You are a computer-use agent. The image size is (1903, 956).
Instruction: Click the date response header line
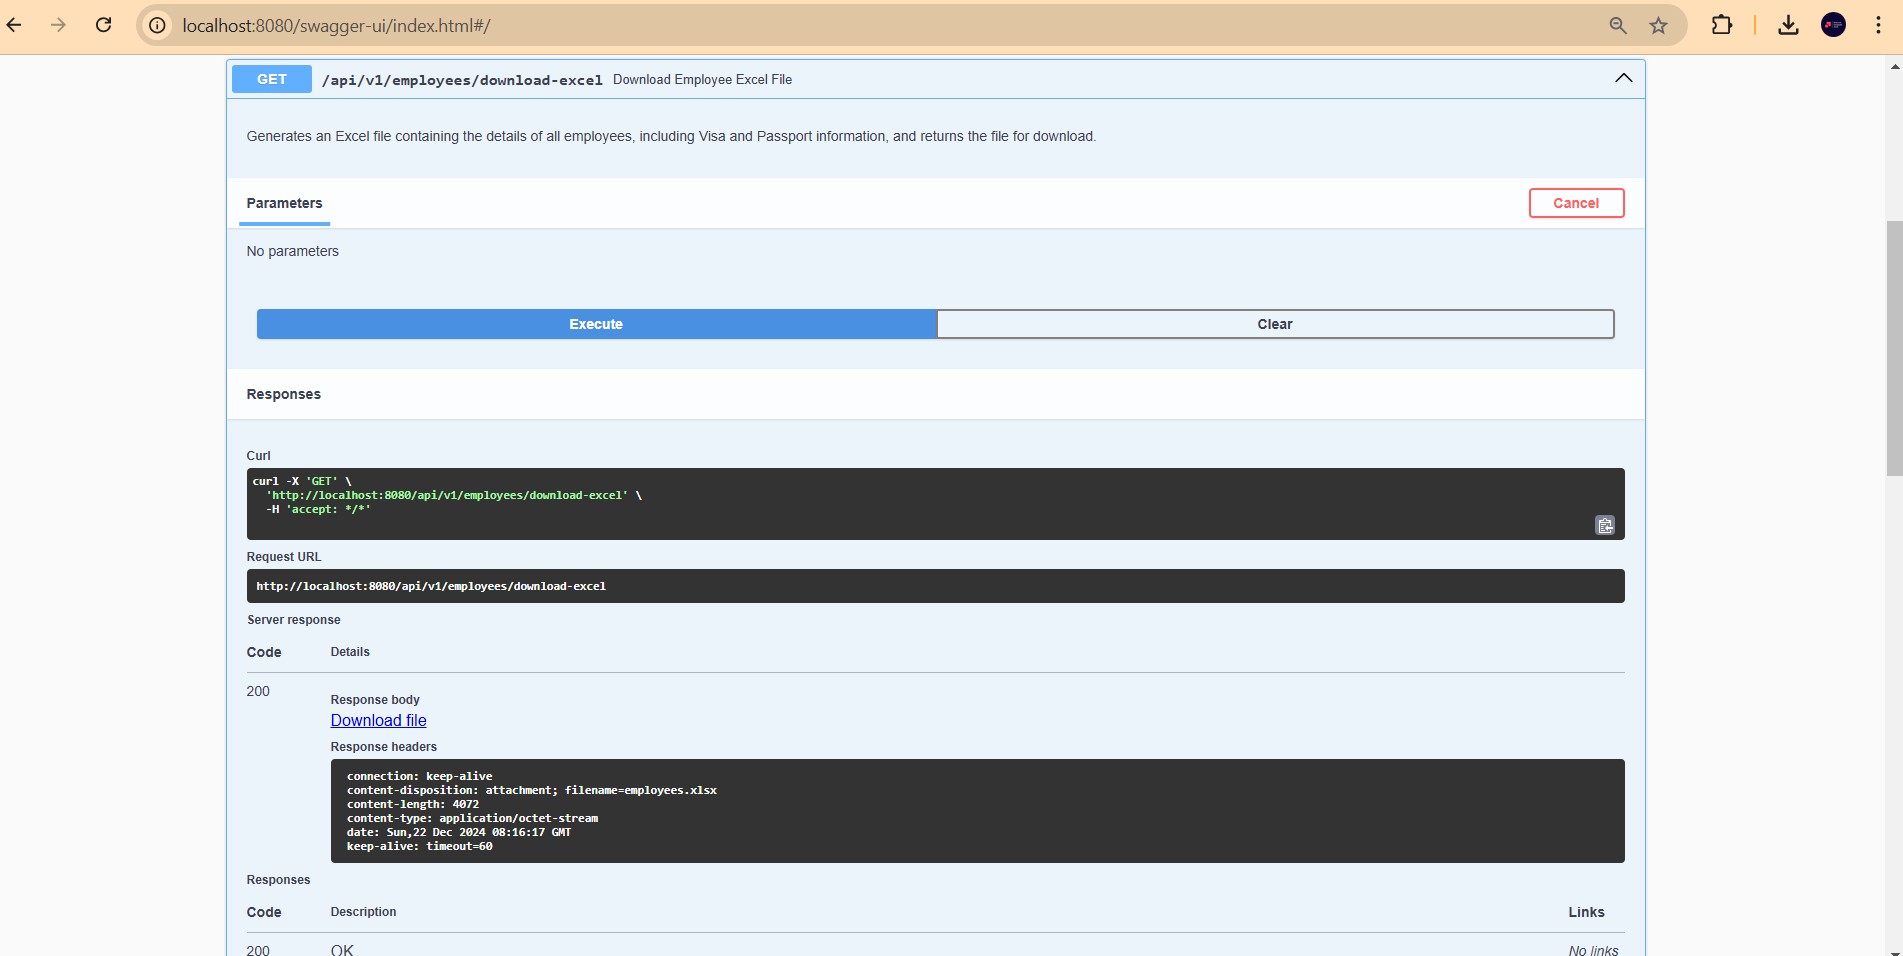pos(459,832)
